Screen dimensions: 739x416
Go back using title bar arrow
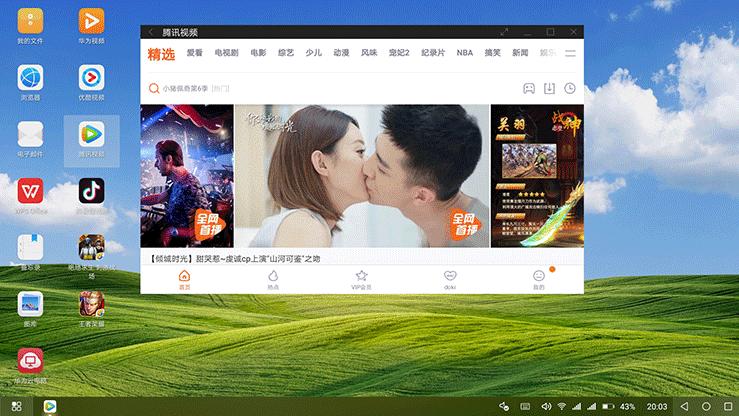(x=151, y=32)
